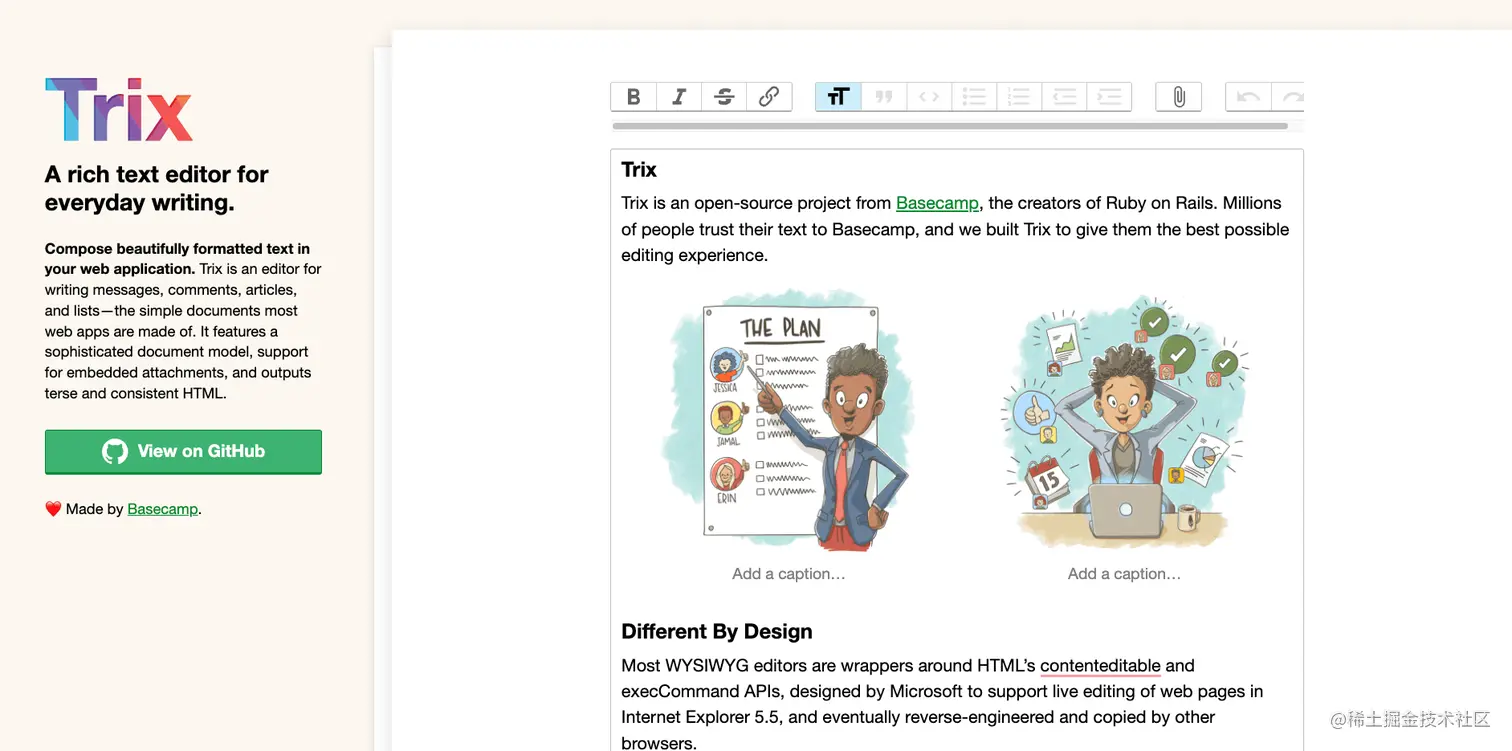Click the Code block icon
Viewport: 1512px width, 751px height.
click(929, 97)
